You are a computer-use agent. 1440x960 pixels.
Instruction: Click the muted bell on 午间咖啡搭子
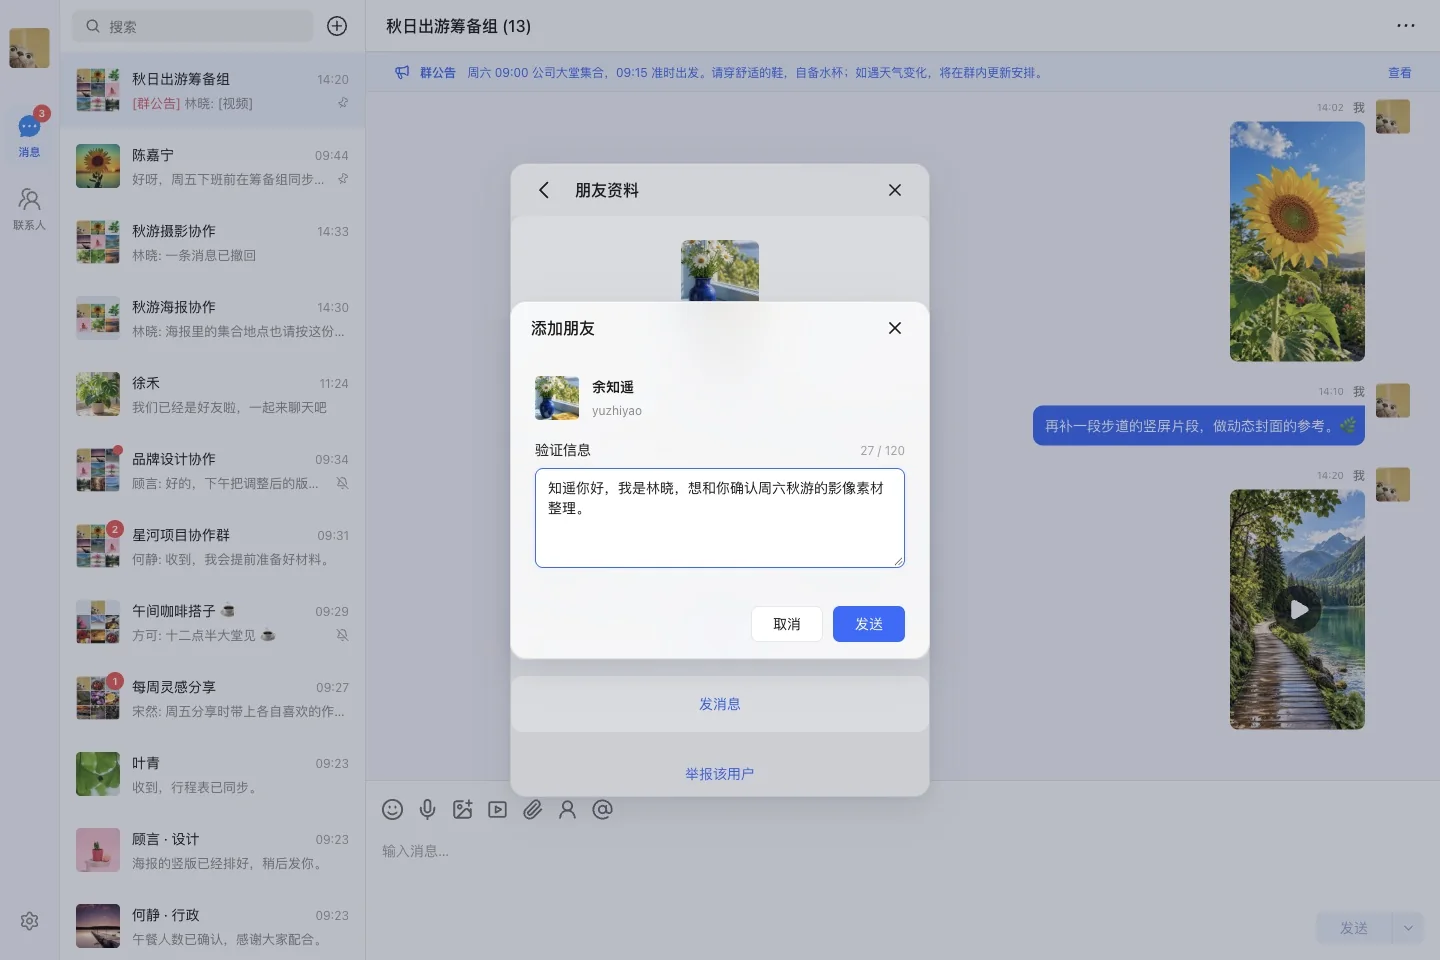tap(342, 635)
